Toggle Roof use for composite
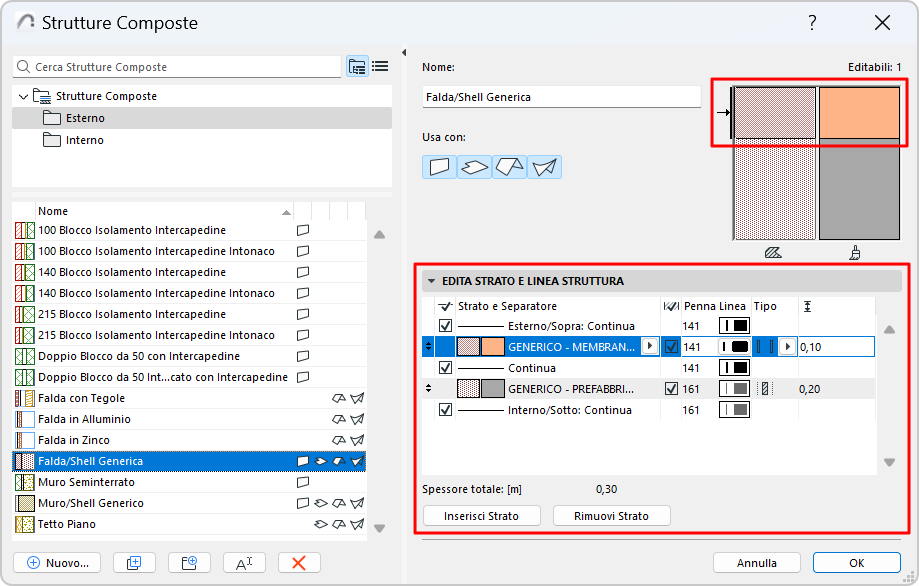This screenshot has width=919, height=586. [x=509, y=167]
